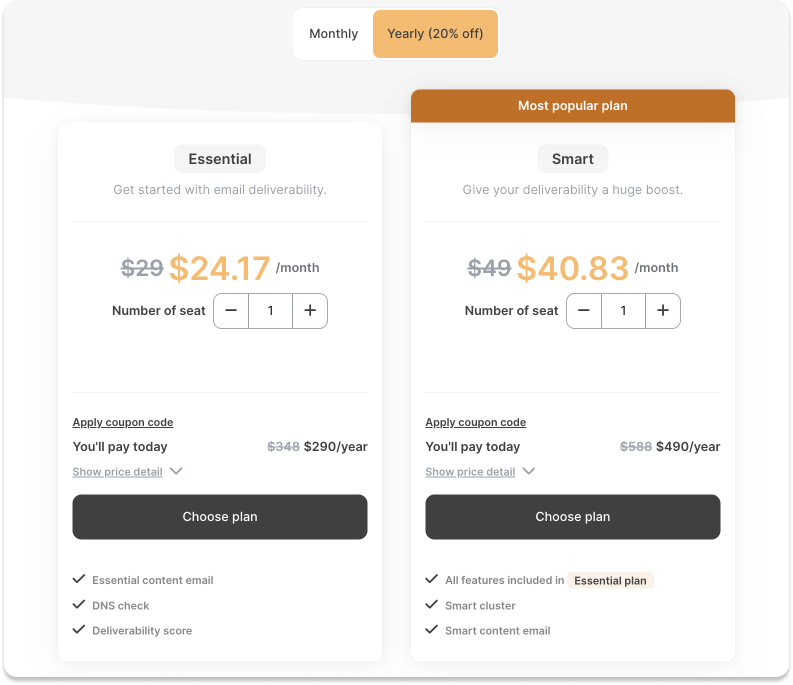Viewport: 793px width, 685px height.
Task: Click the chevron beside Smart price detail
Action: [529, 471]
